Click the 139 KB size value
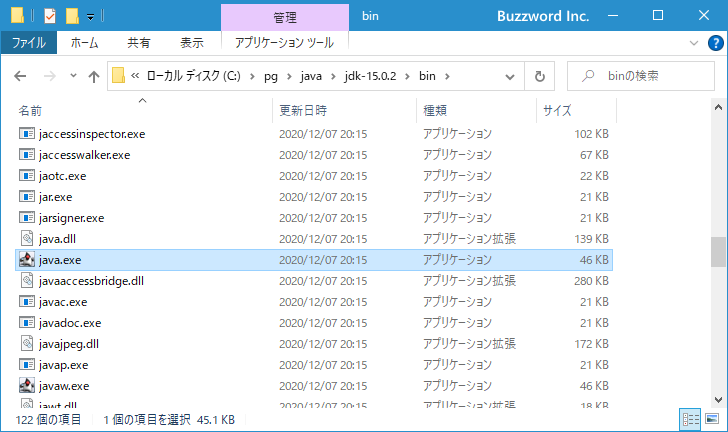This screenshot has width=728, height=432. [592, 239]
